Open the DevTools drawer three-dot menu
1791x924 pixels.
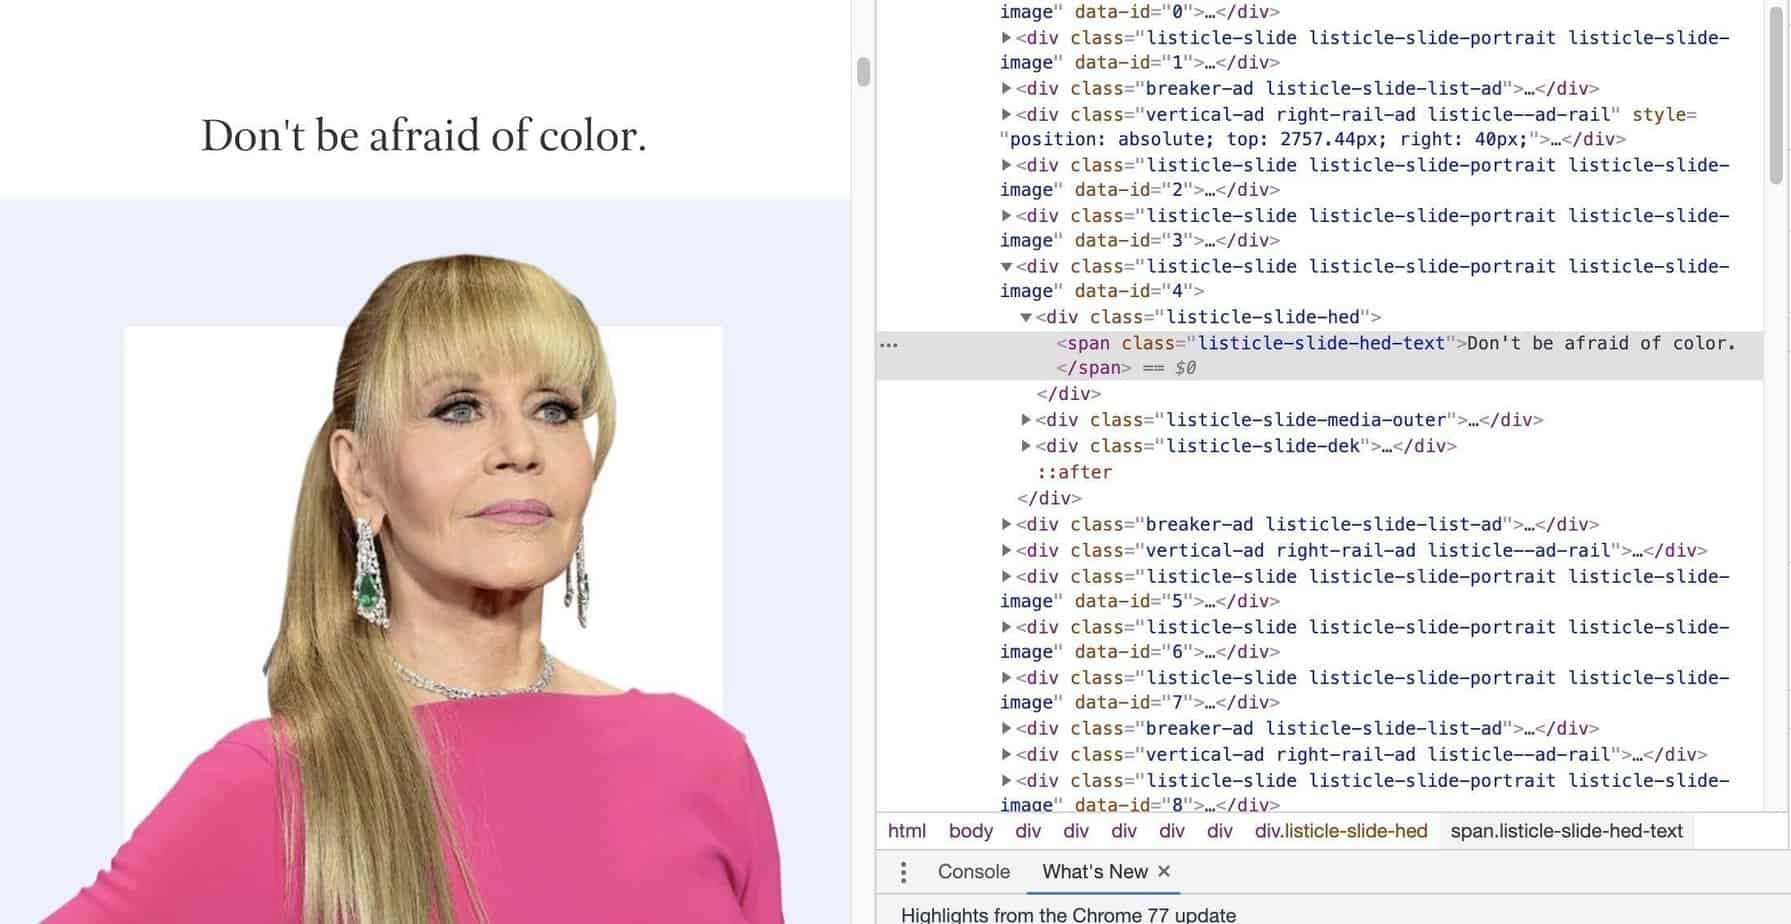click(x=903, y=872)
